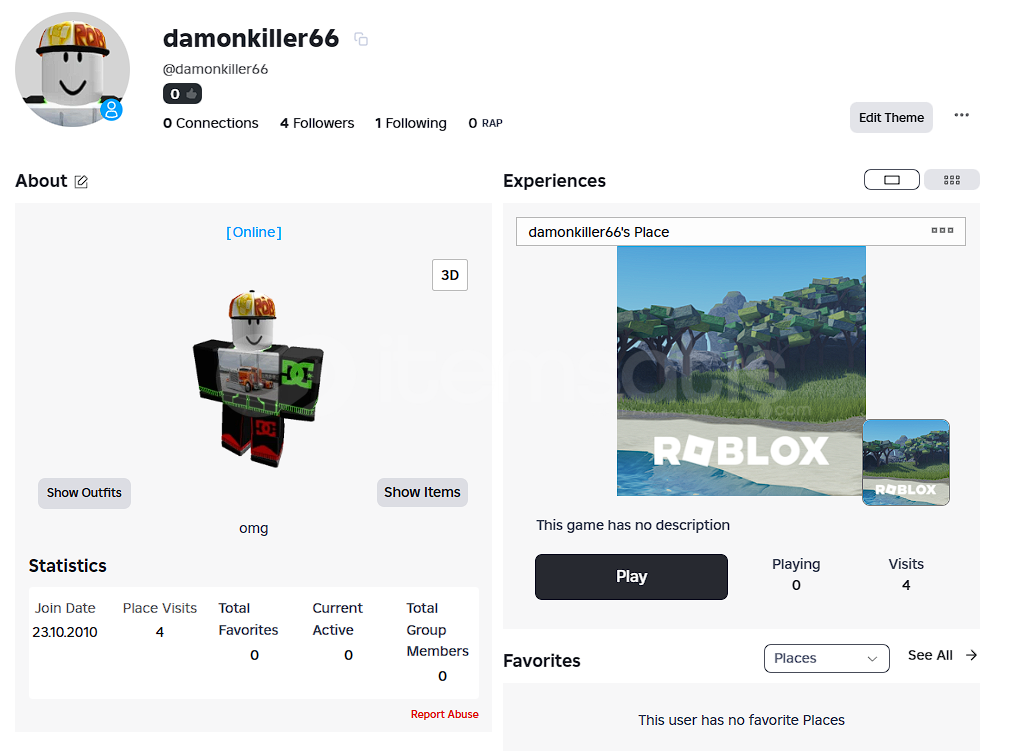Click the blue avatar status badge icon
Viewport: 1026px width, 751px height.
(x=111, y=109)
